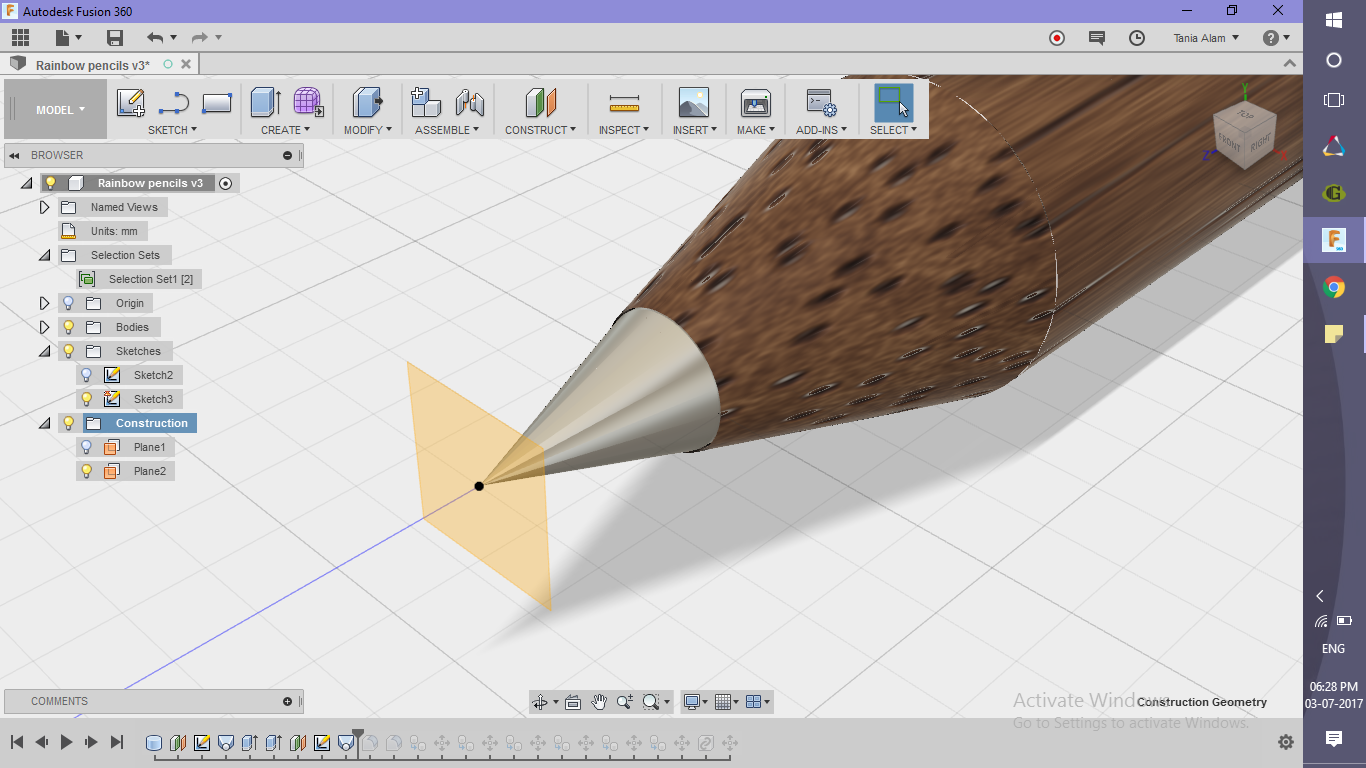Expand the Named Views node
This screenshot has width=1366, height=768.
click(44, 207)
